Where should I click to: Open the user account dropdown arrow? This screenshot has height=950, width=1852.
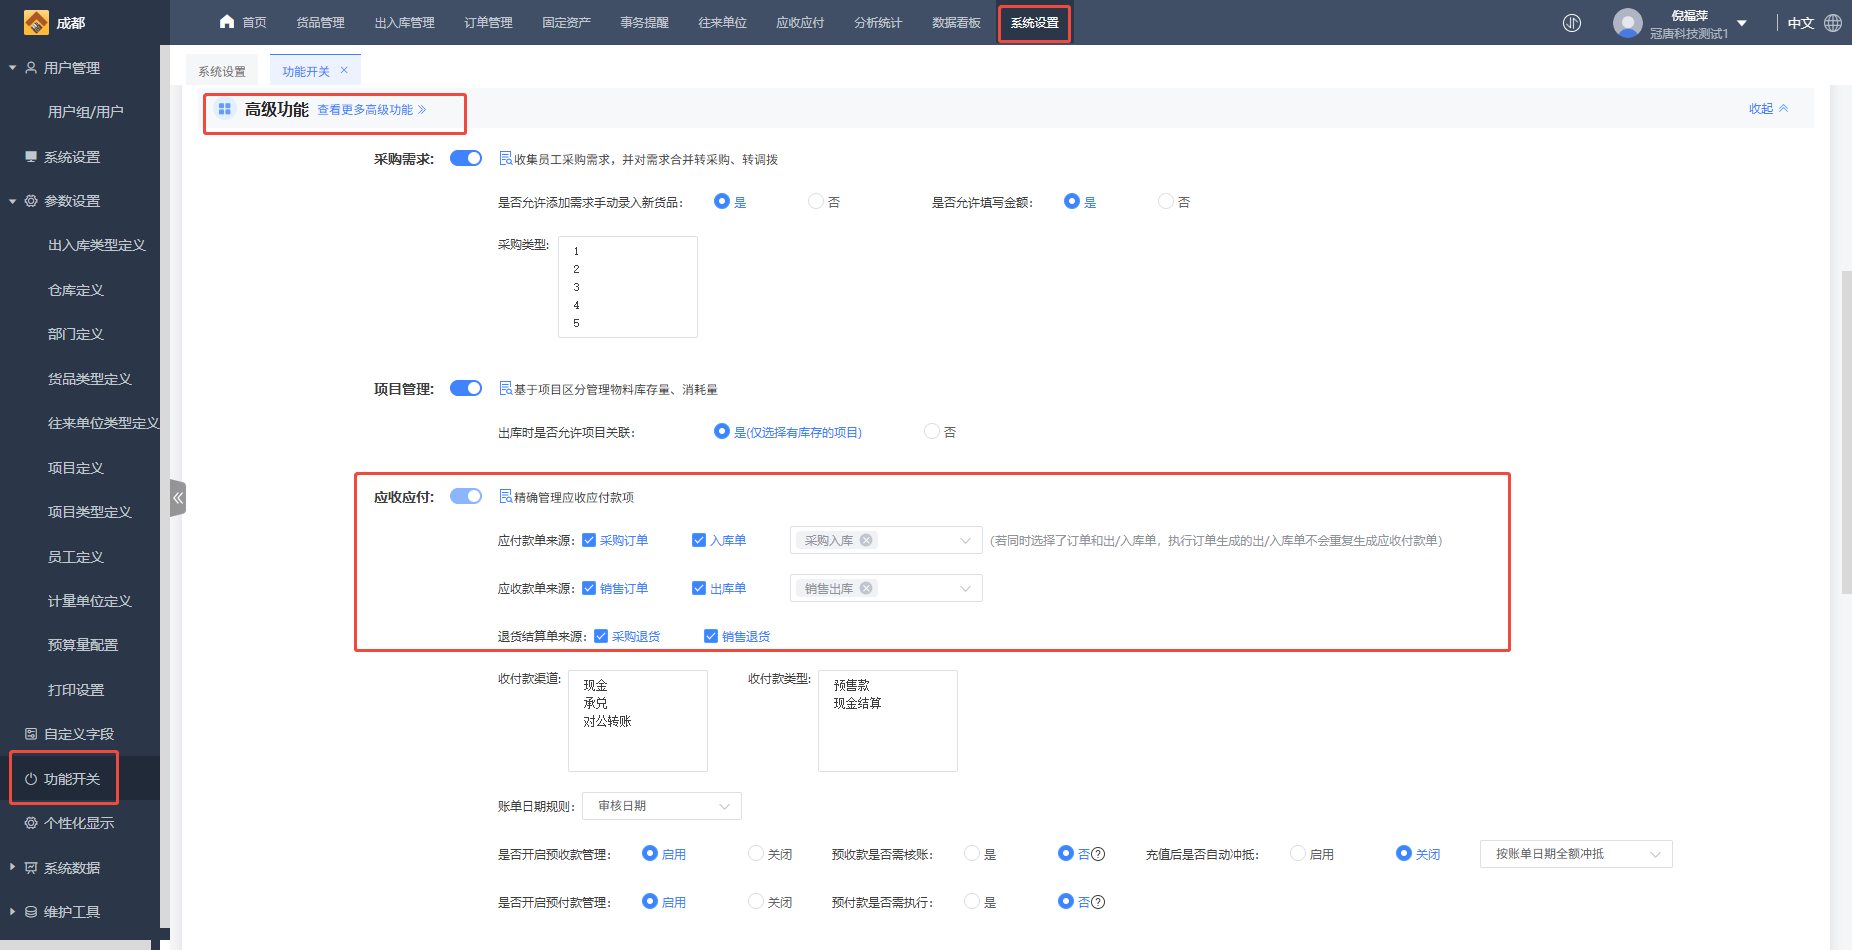[x=1742, y=23]
